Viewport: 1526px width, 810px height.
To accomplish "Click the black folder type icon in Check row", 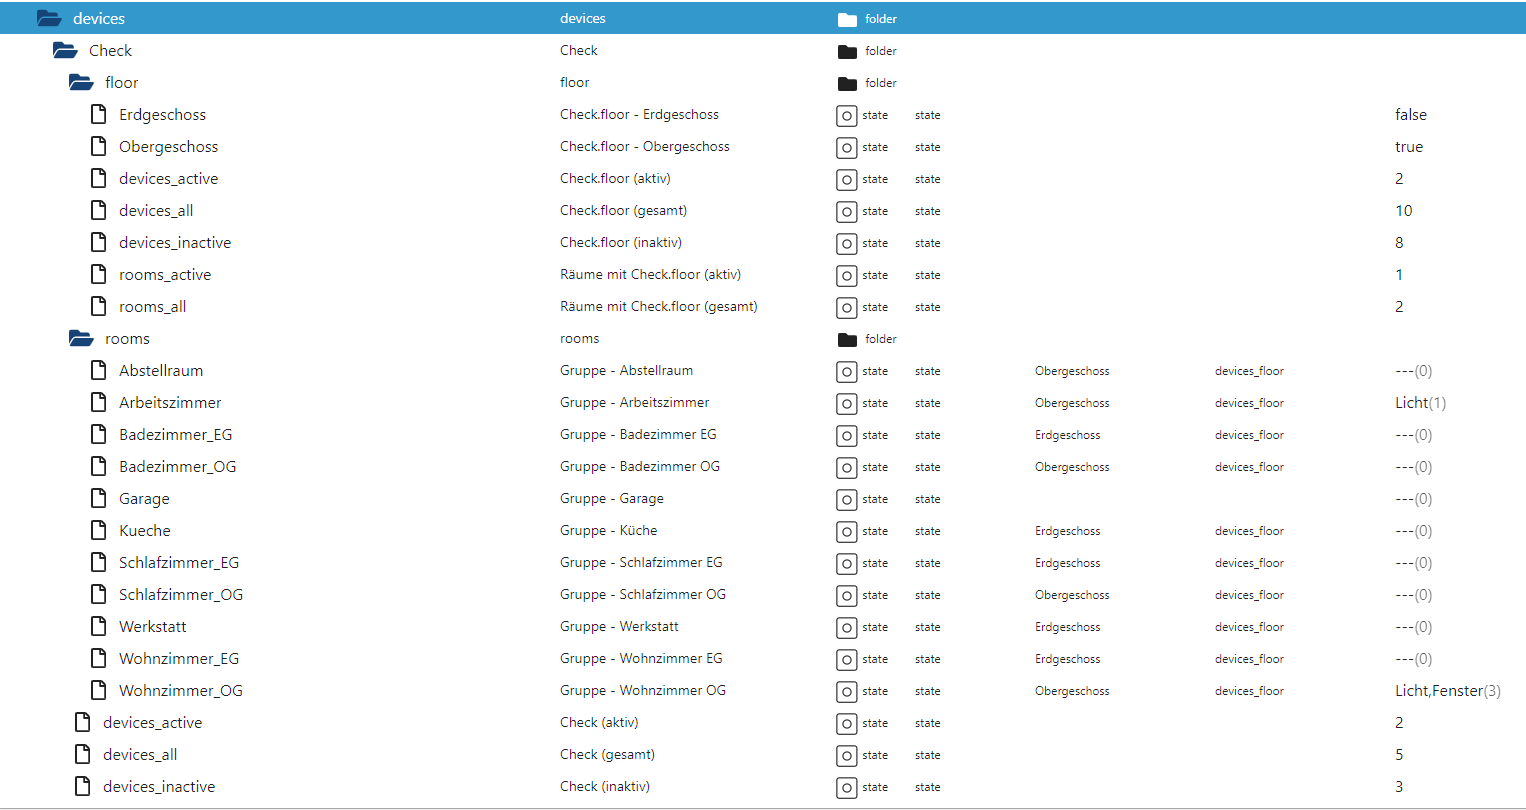I will click(x=847, y=51).
